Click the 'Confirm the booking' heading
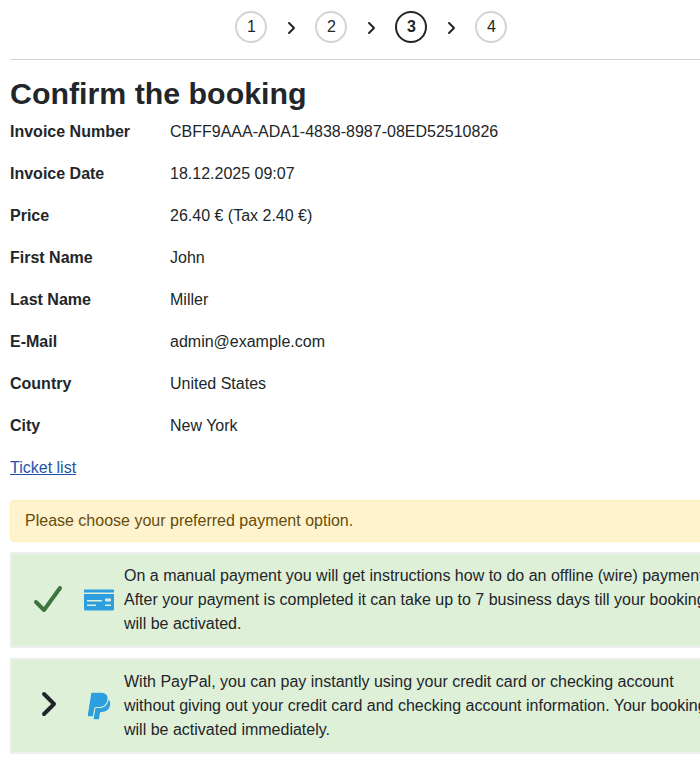Viewport: 700px width, 760px height. [158, 94]
